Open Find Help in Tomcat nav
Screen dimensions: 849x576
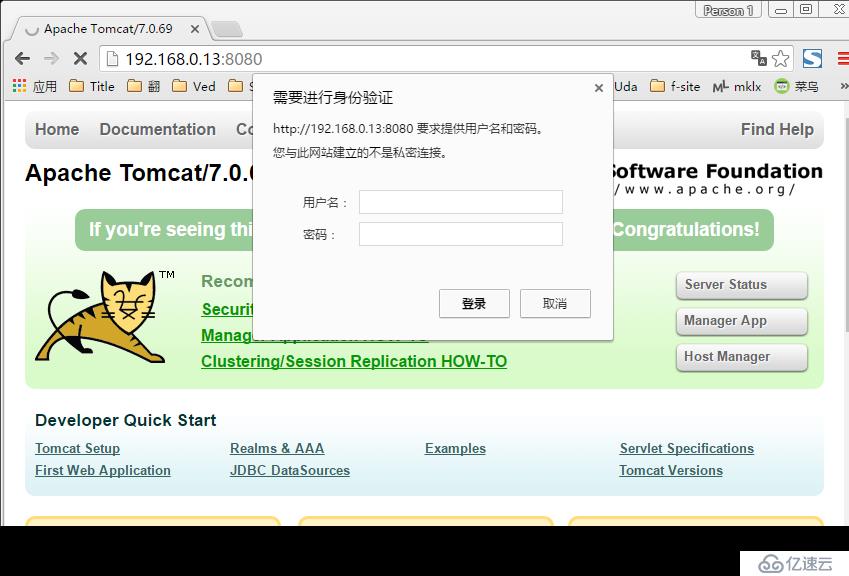777,129
